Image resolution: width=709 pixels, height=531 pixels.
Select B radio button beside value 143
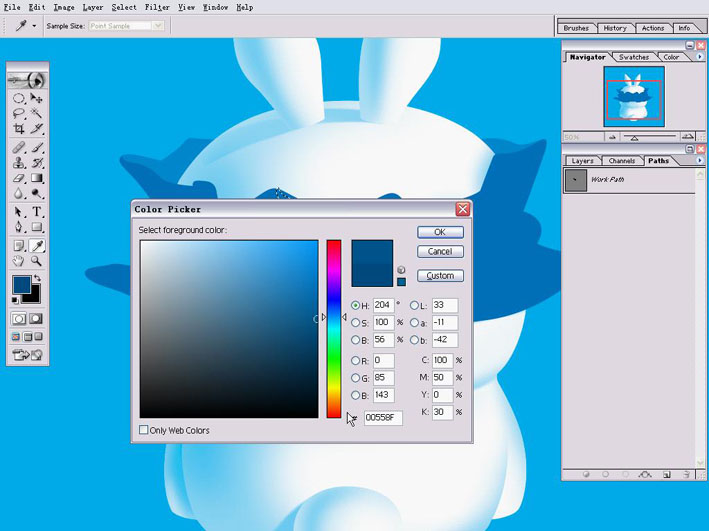click(355, 396)
